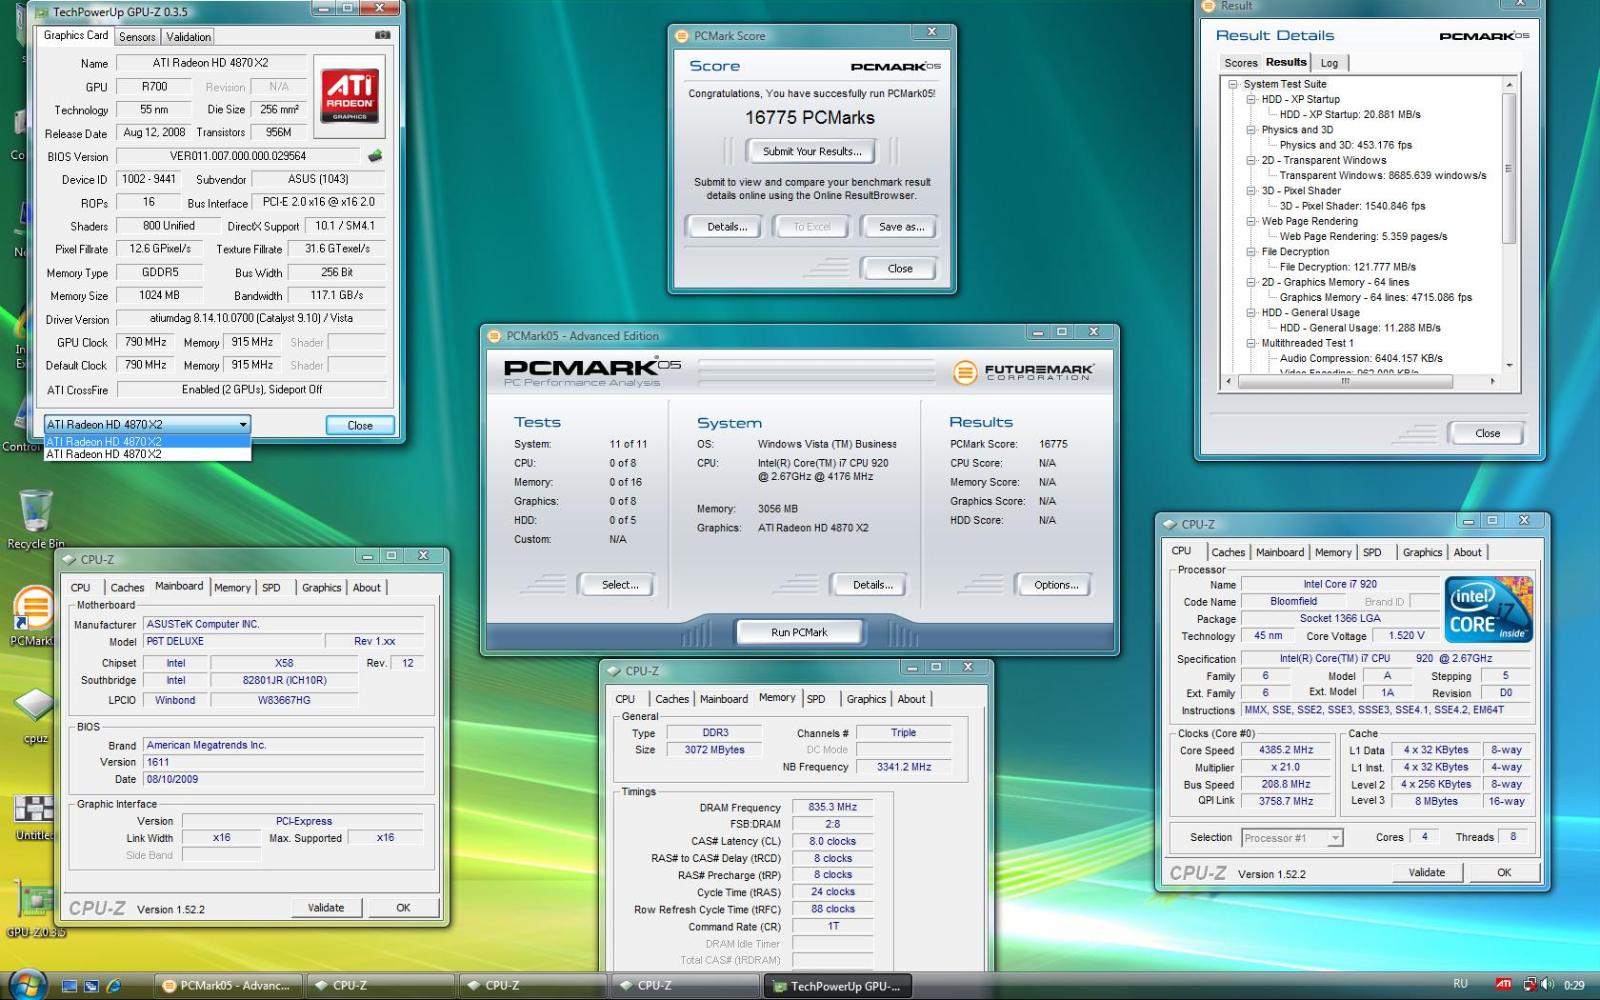Click the GPU-Z screenshot camera icon
This screenshot has height=1000, width=1600.
tap(382, 35)
